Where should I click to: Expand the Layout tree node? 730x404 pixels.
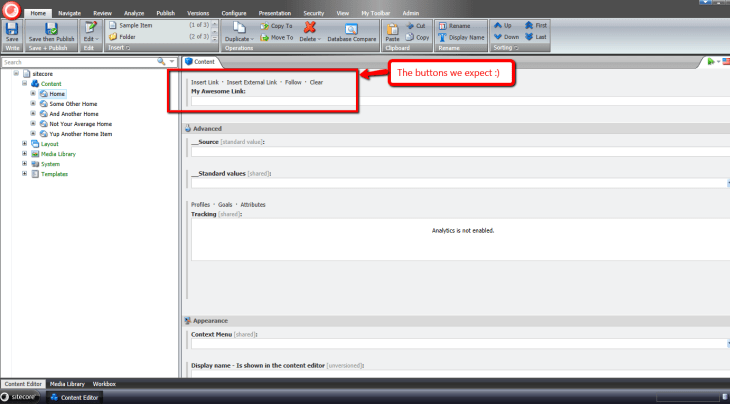tap(24, 144)
